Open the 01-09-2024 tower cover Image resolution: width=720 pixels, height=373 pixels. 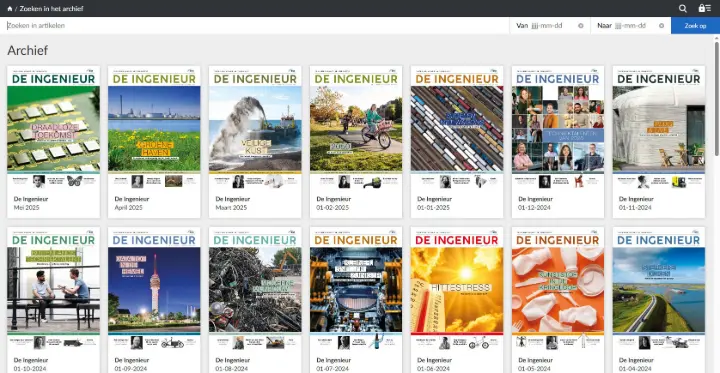click(x=154, y=288)
